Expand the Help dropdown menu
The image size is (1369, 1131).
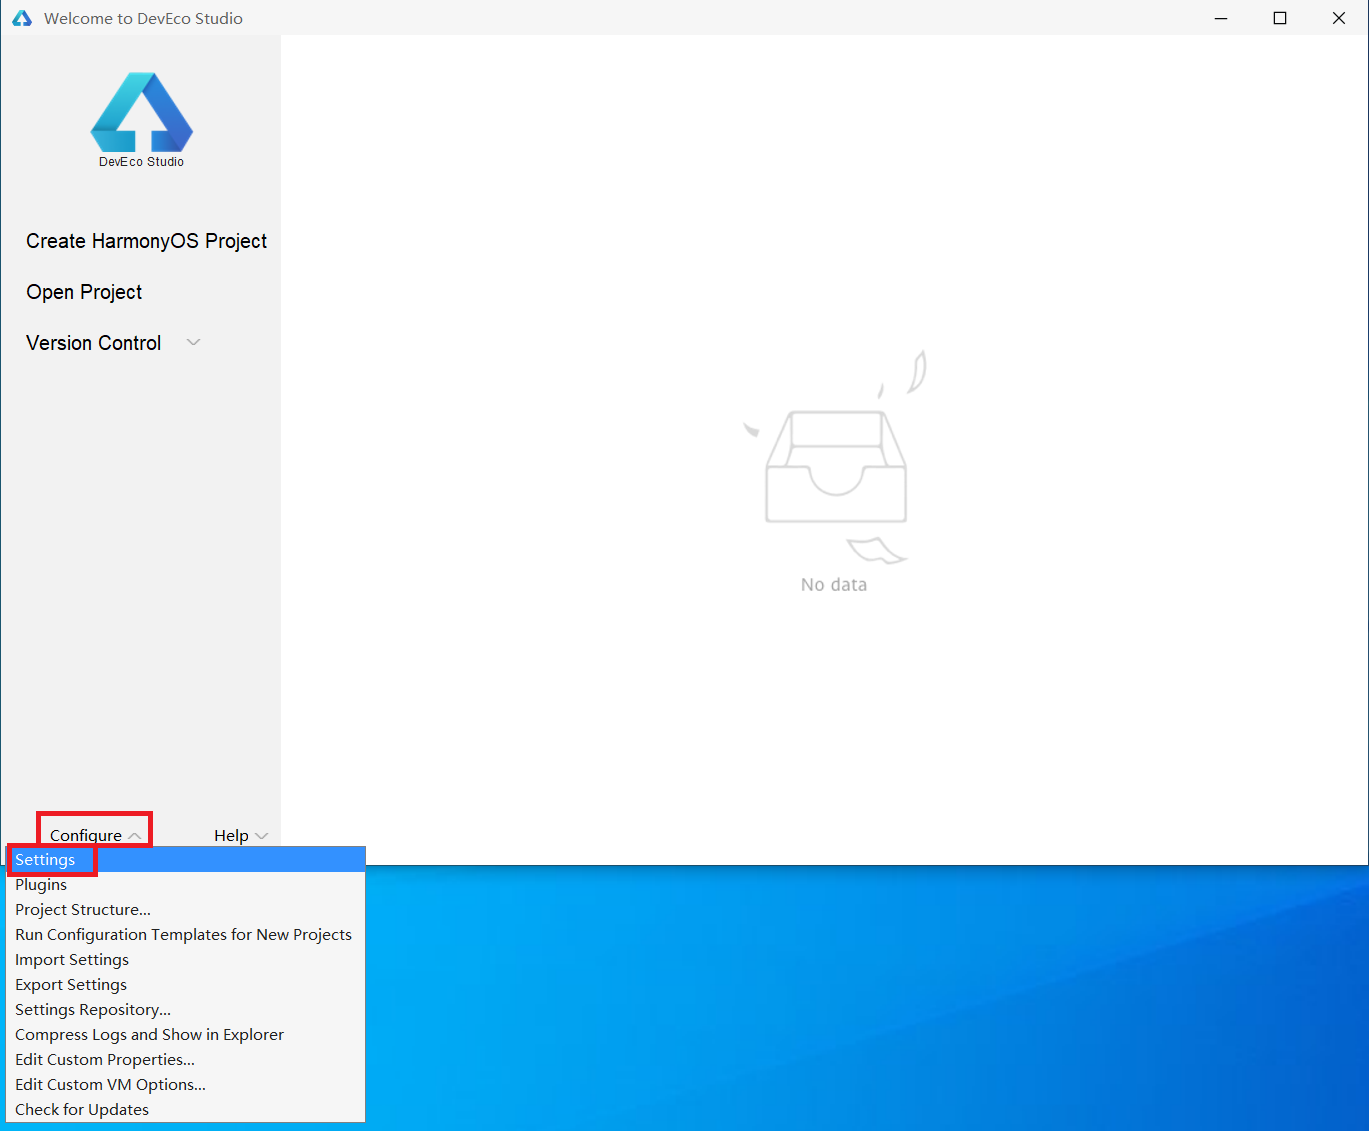tap(241, 835)
